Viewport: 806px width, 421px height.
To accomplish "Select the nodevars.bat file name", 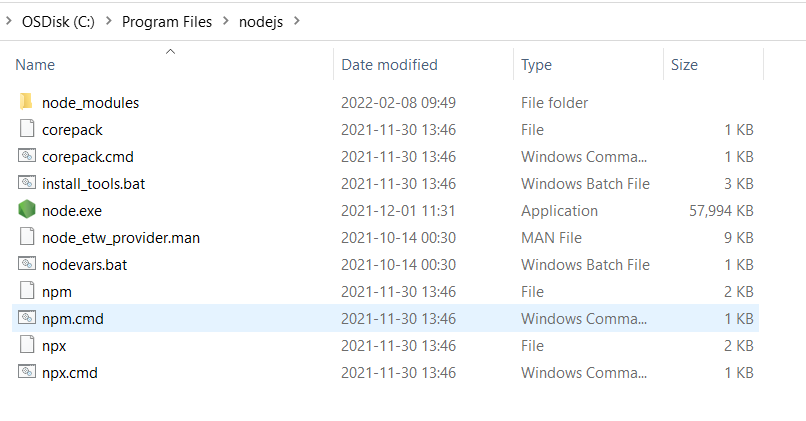I will (x=84, y=265).
